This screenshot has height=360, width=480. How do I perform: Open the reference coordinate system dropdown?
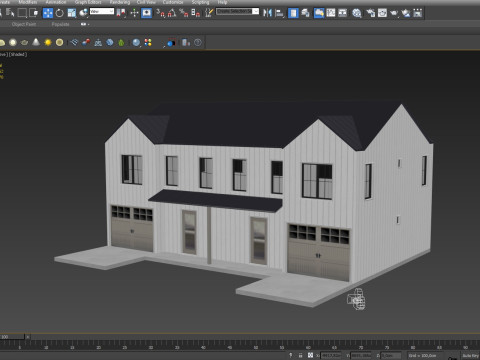point(102,11)
